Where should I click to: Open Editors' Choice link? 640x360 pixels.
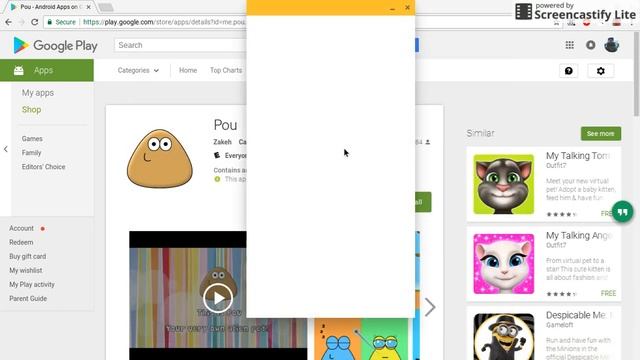43,167
